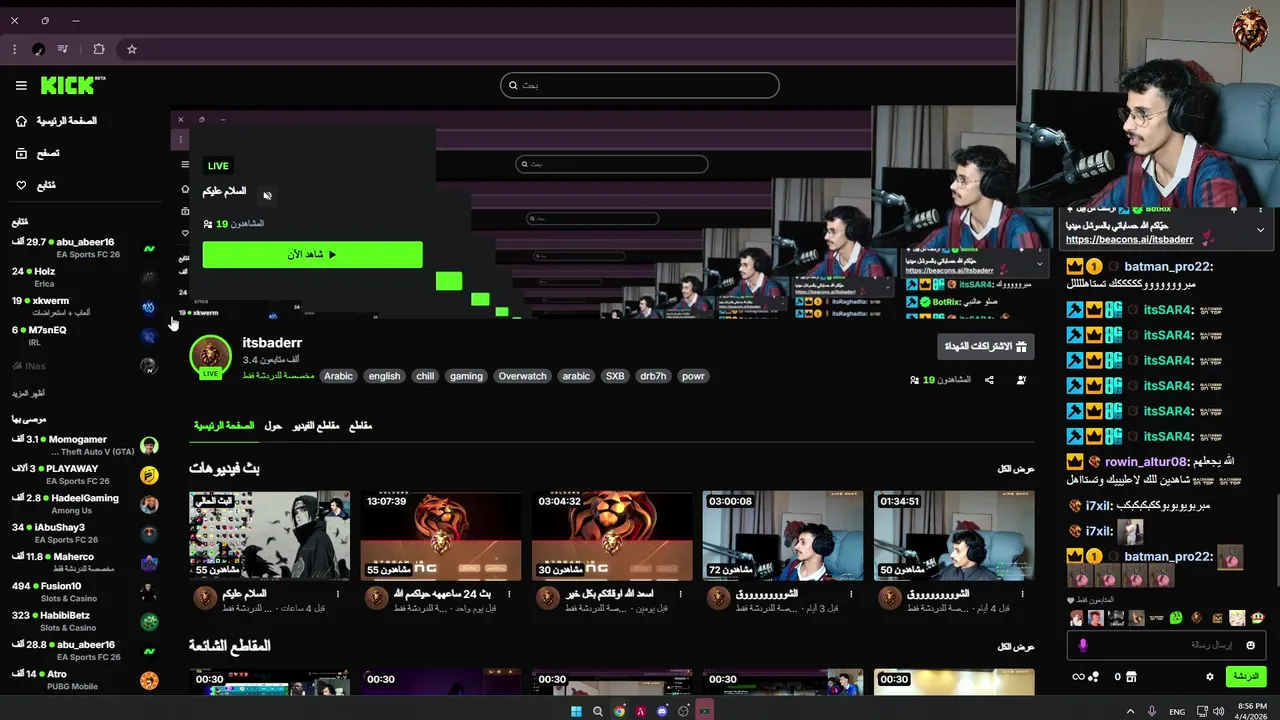Open chat settings gear icon

point(1210,677)
